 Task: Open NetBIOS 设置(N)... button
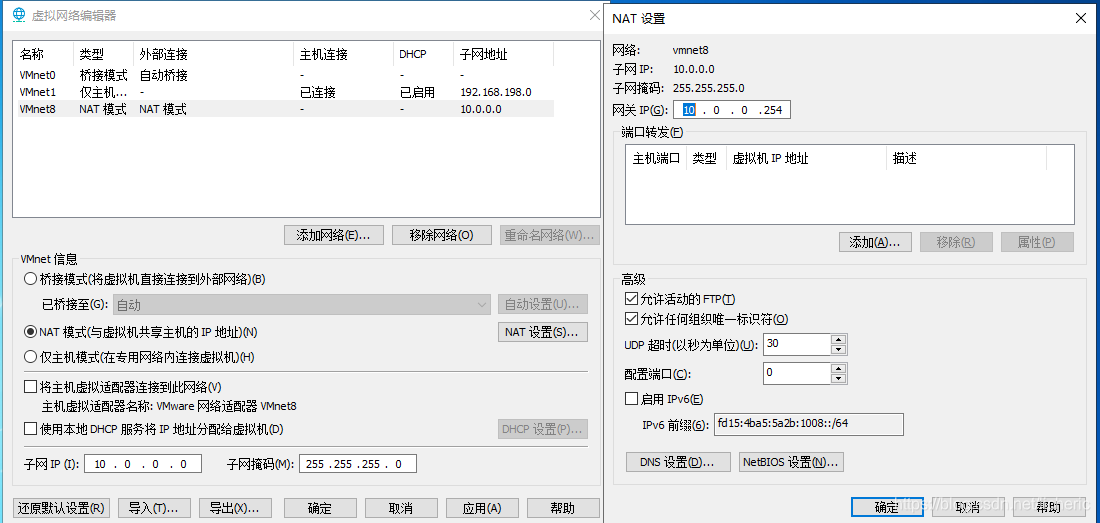point(791,462)
